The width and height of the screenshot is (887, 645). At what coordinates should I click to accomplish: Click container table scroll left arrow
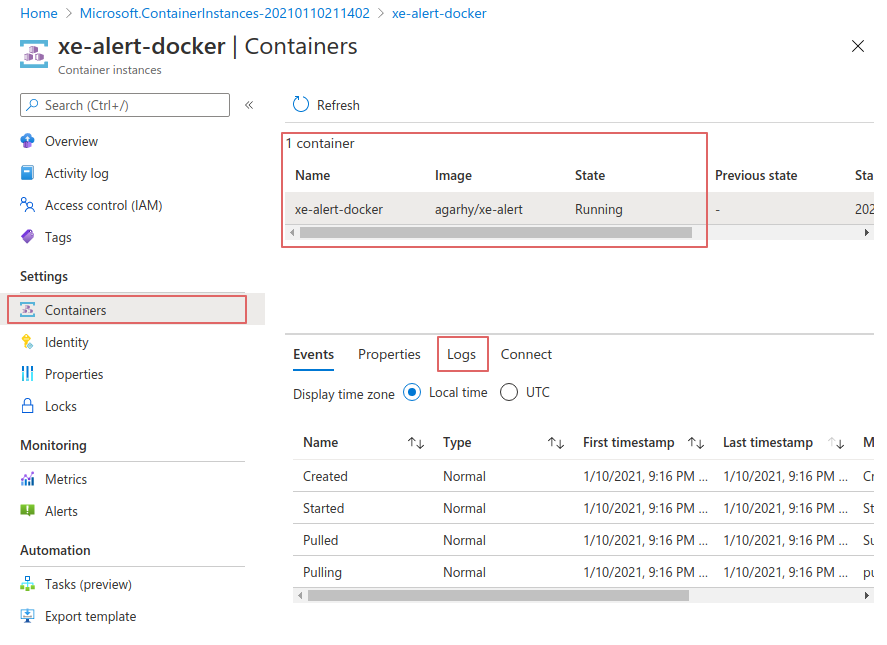[x=292, y=233]
